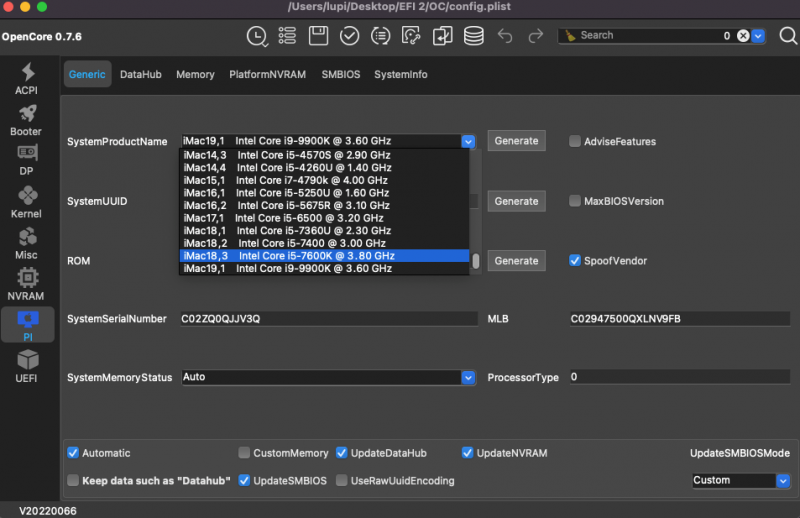Uncheck the UpdateDataHub checkbox
This screenshot has height=518, width=800.
pos(342,453)
